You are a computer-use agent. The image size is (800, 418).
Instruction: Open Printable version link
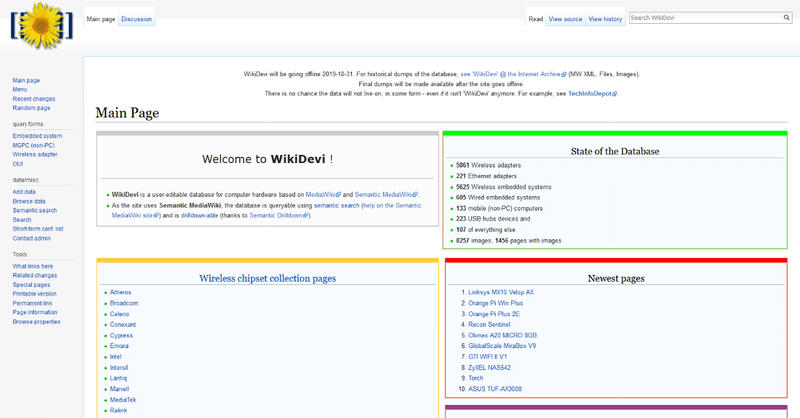pyautogui.click(x=34, y=294)
